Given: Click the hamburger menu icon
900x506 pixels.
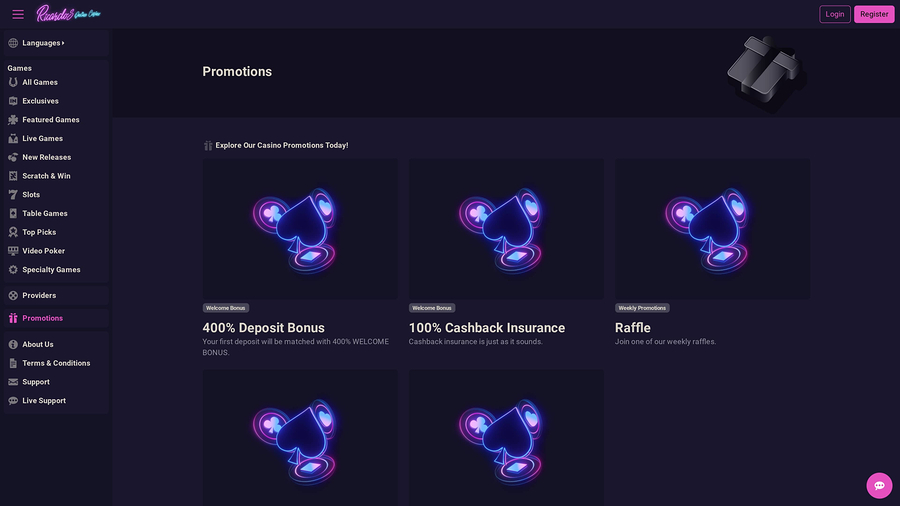Looking at the screenshot, I should [18, 14].
